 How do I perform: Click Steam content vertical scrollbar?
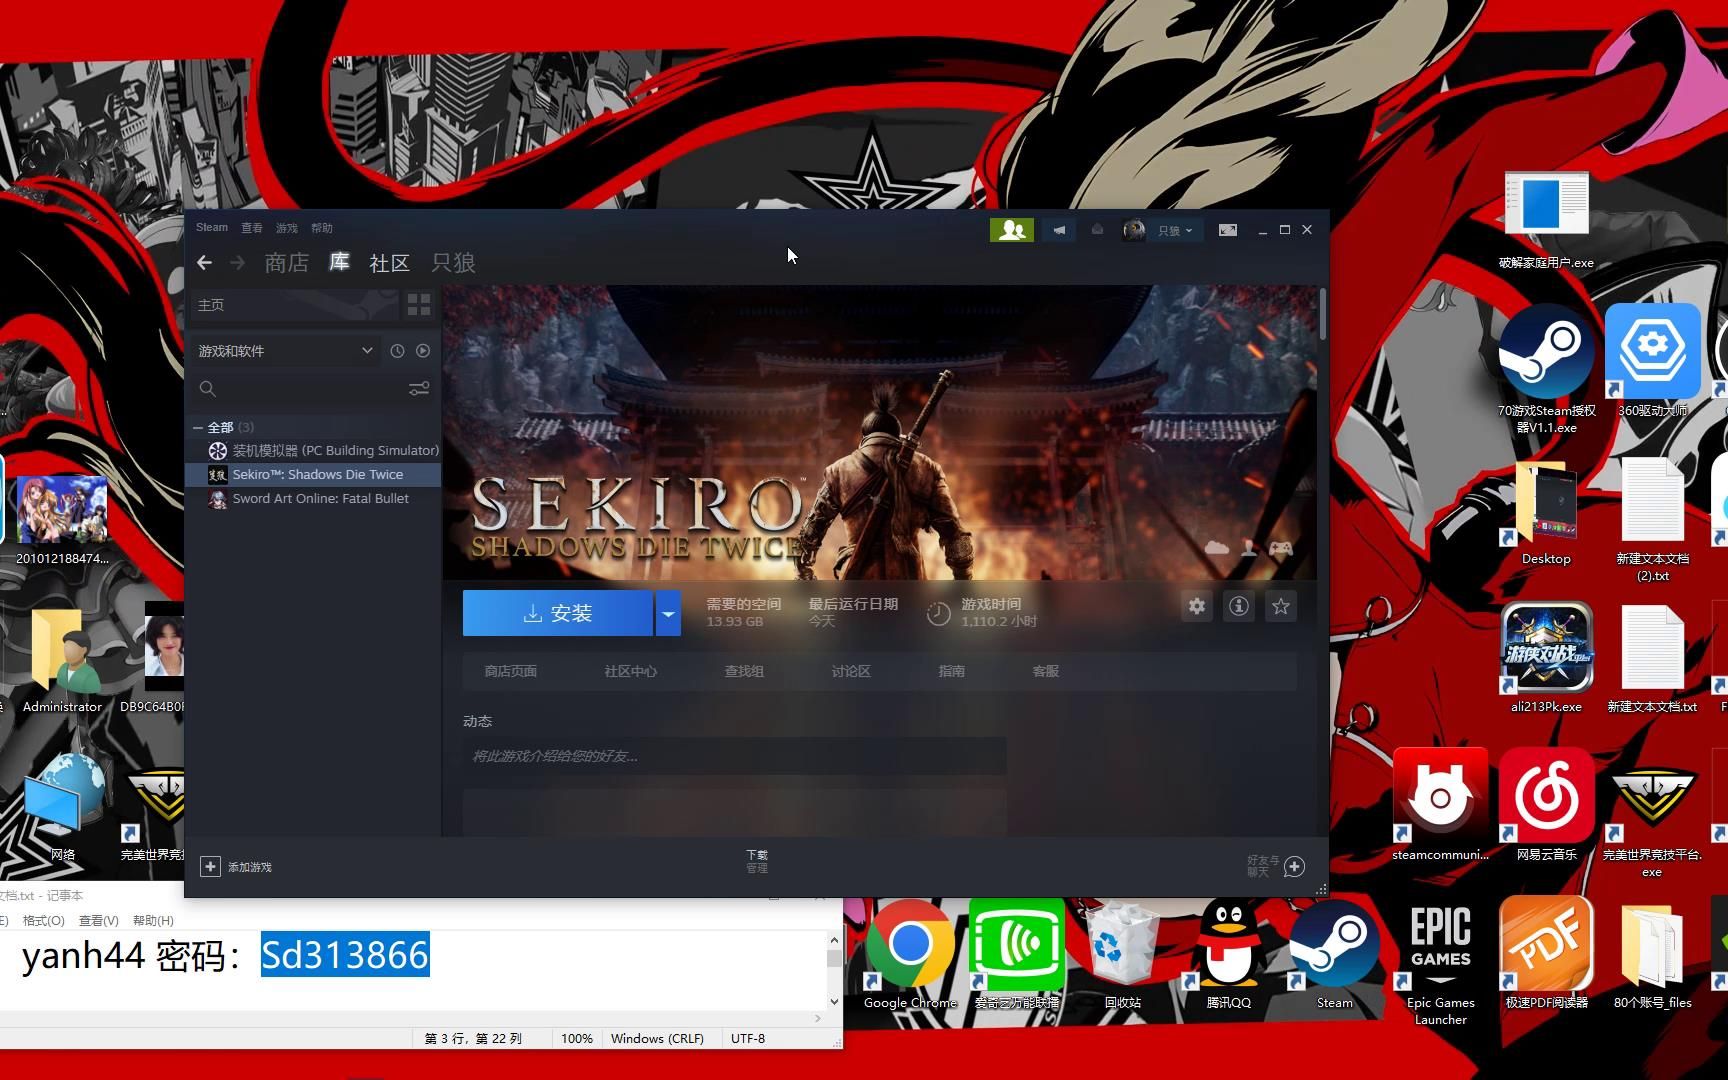(1323, 315)
